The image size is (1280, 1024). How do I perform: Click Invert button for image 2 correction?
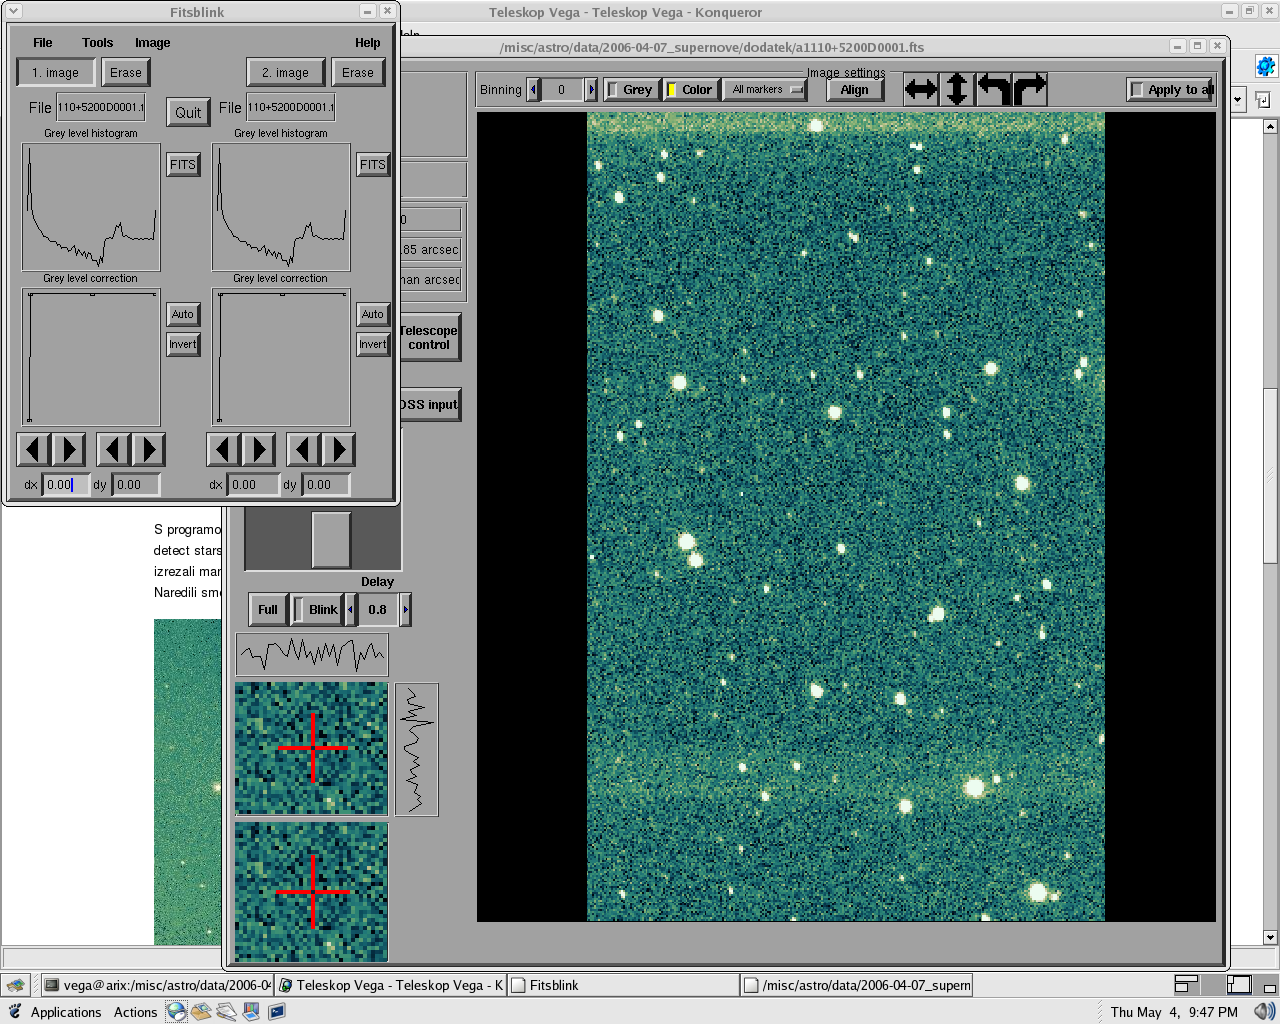pos(373,344)
